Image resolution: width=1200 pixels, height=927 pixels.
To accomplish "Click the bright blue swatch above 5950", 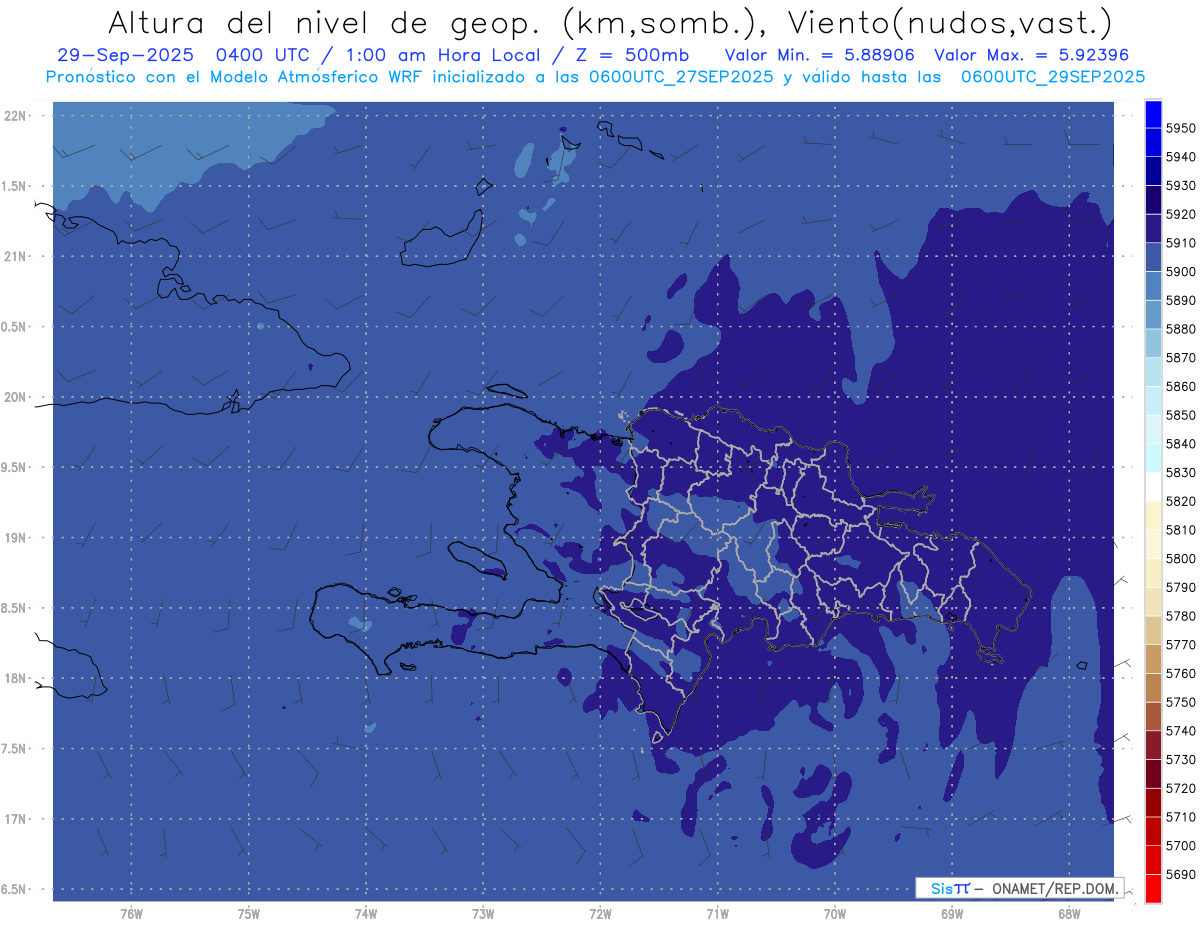I will [x=1153, y=114].
